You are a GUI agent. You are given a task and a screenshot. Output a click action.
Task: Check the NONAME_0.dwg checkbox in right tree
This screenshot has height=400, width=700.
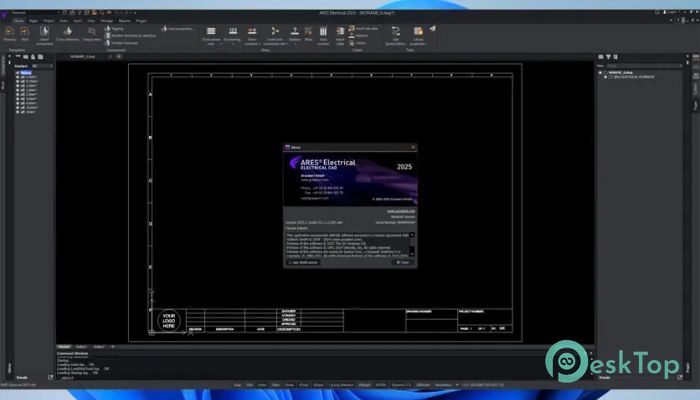point(605,72)
